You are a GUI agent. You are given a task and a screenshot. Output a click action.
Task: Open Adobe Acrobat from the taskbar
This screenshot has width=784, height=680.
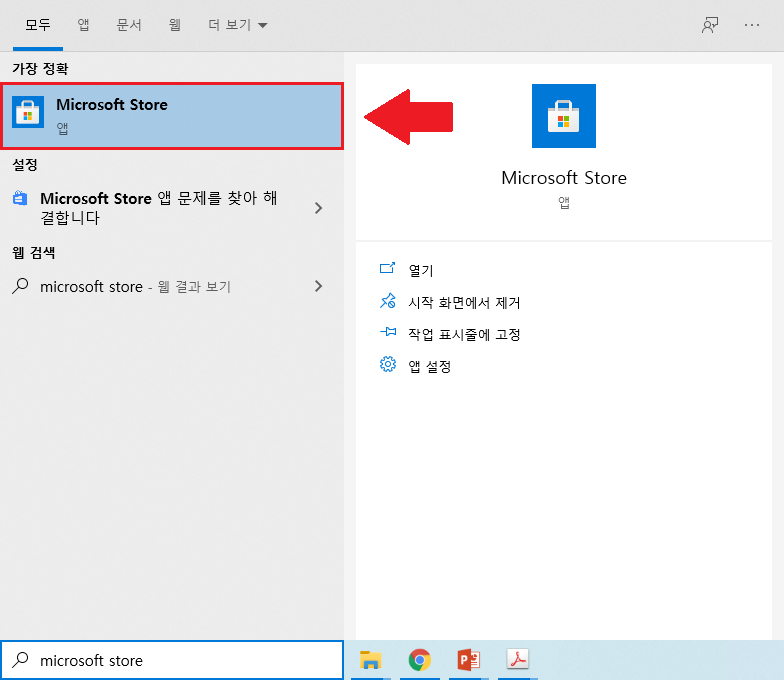click(x=518, y=659)
